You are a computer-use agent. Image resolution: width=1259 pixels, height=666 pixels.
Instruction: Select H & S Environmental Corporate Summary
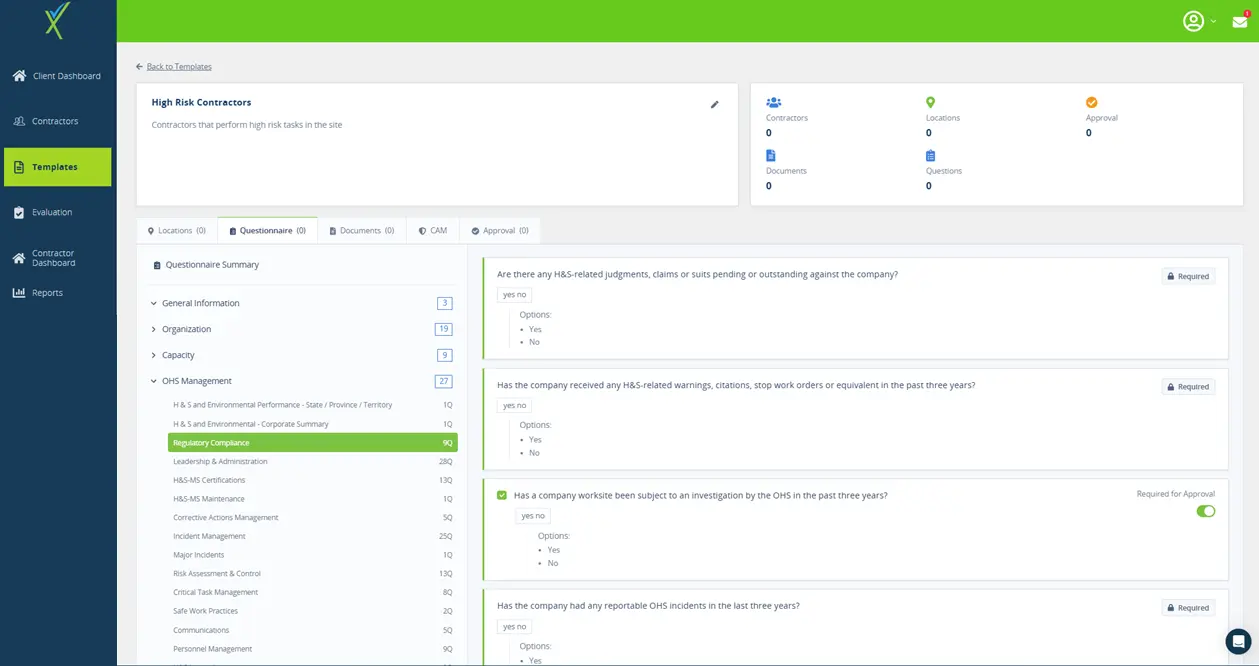312,424
